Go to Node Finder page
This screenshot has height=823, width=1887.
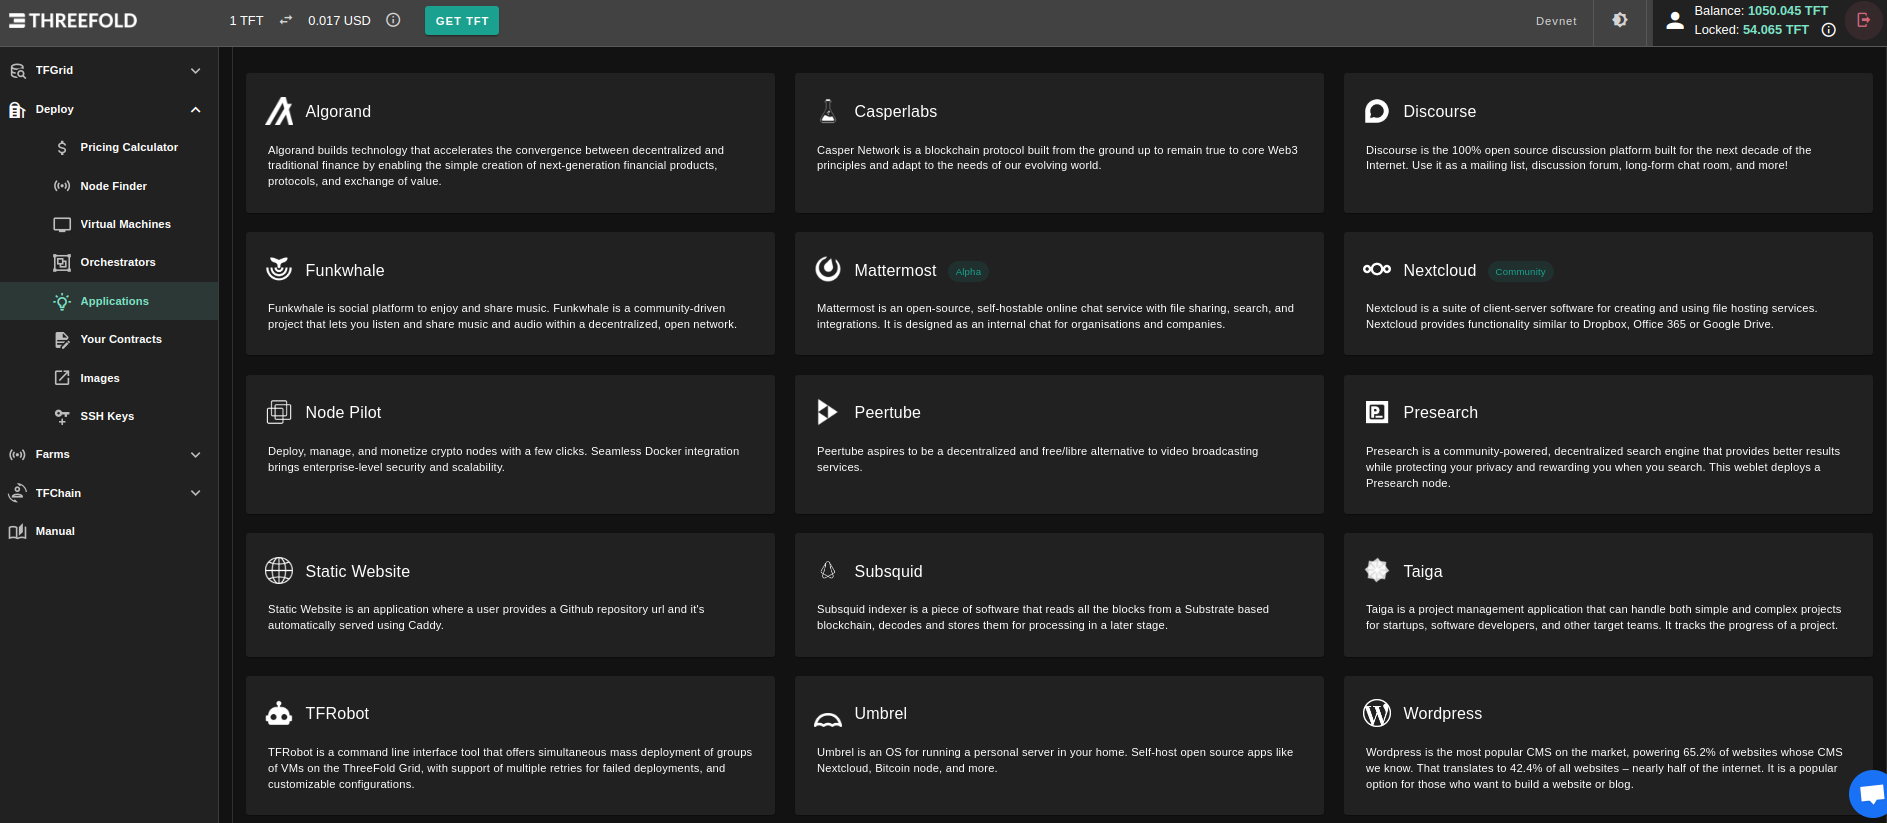[x=113, y=186]
